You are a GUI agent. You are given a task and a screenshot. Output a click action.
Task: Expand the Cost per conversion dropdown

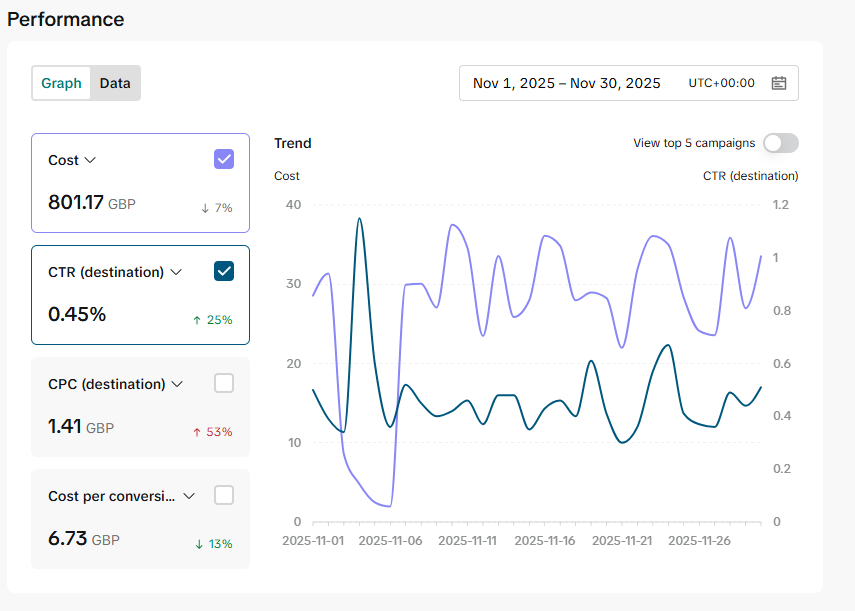(189, 496)
